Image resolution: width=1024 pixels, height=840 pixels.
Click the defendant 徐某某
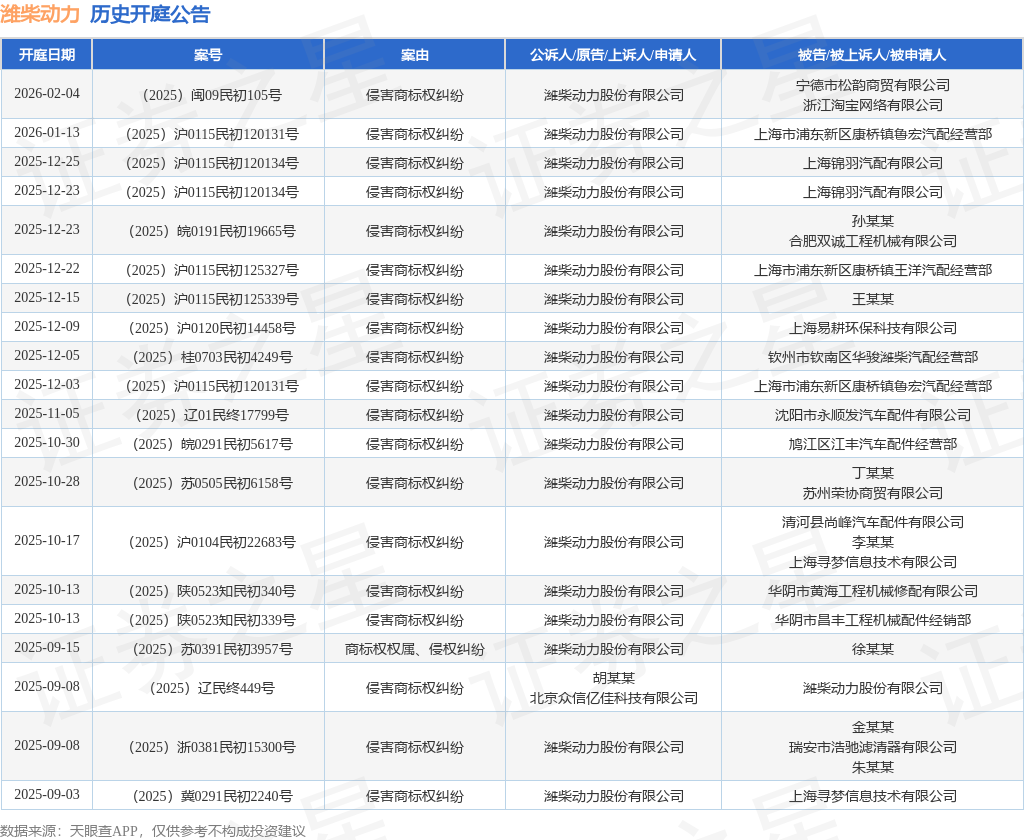872,649
